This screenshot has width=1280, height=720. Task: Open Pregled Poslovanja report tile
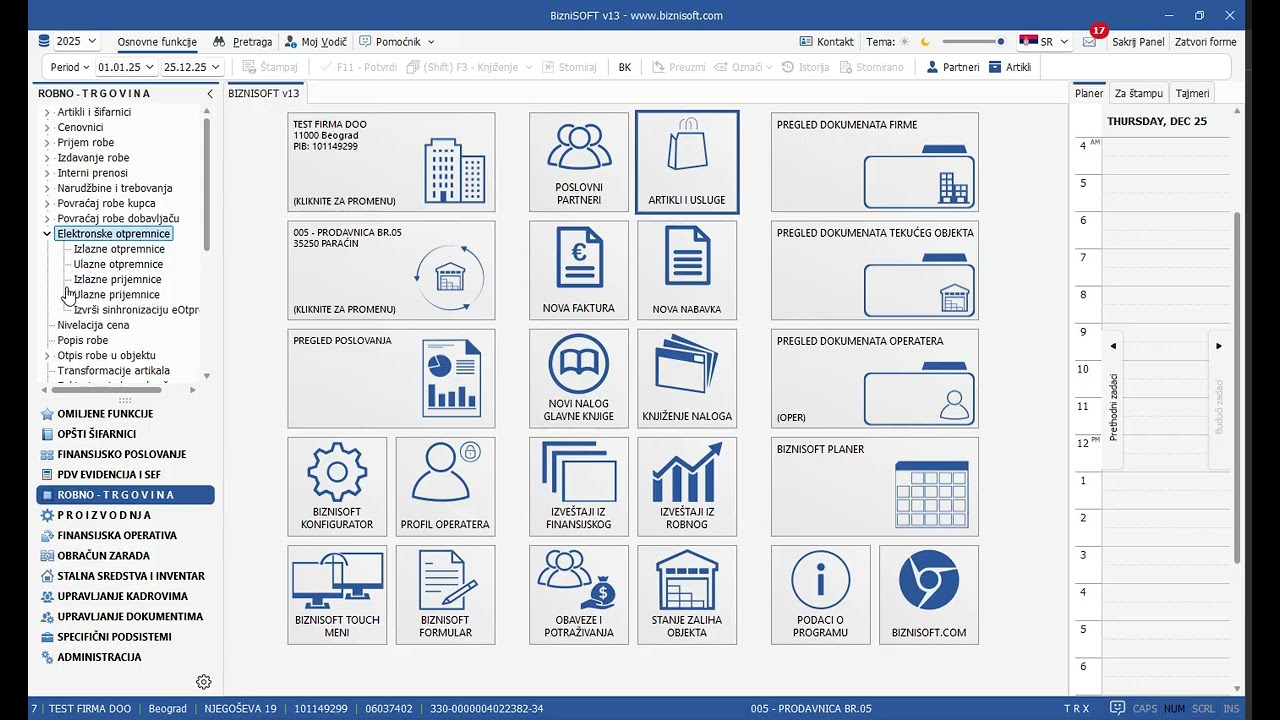[x=391, y=378]
